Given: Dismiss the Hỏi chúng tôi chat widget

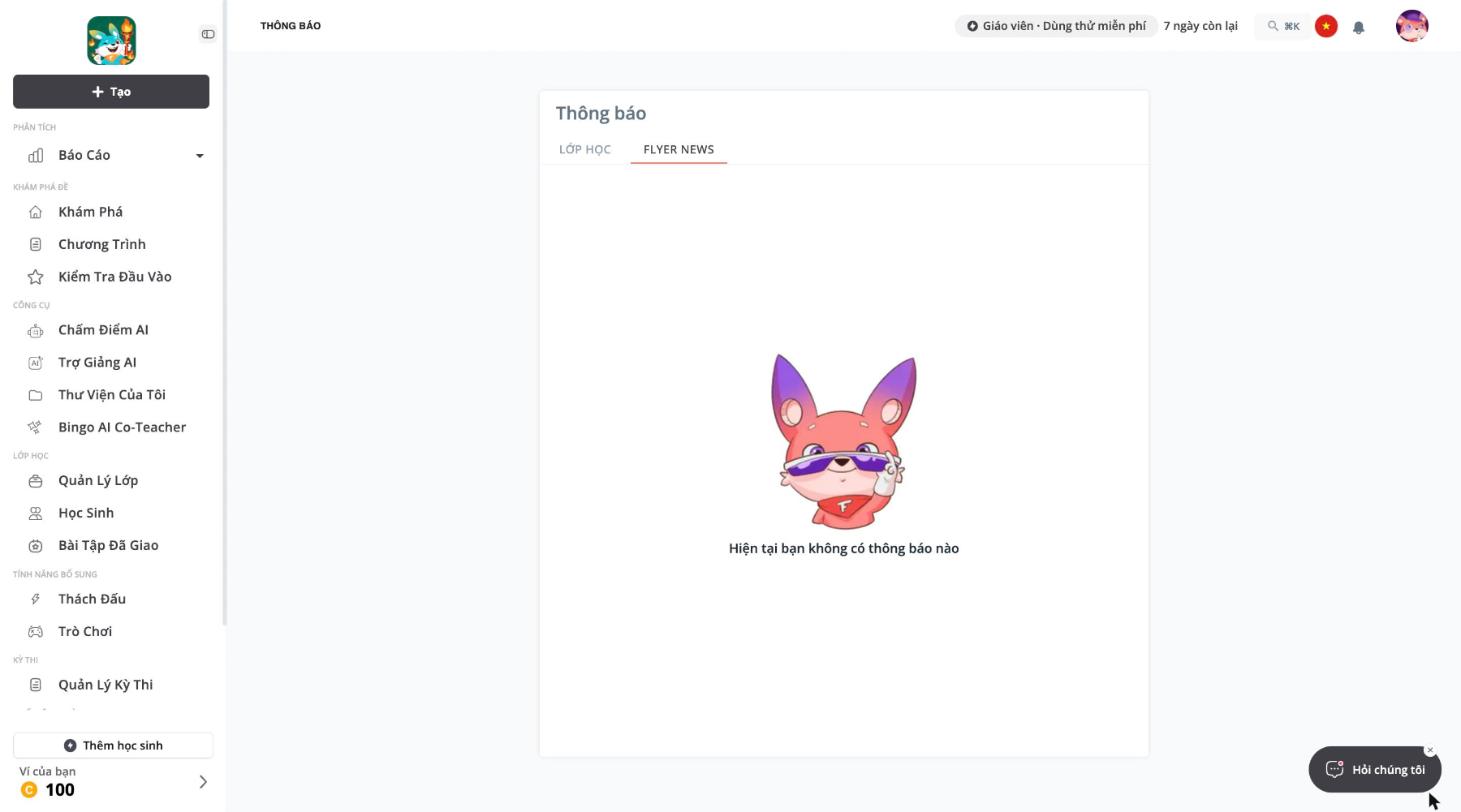Looking at the screenshot, I should click(x=1430, y=750).
